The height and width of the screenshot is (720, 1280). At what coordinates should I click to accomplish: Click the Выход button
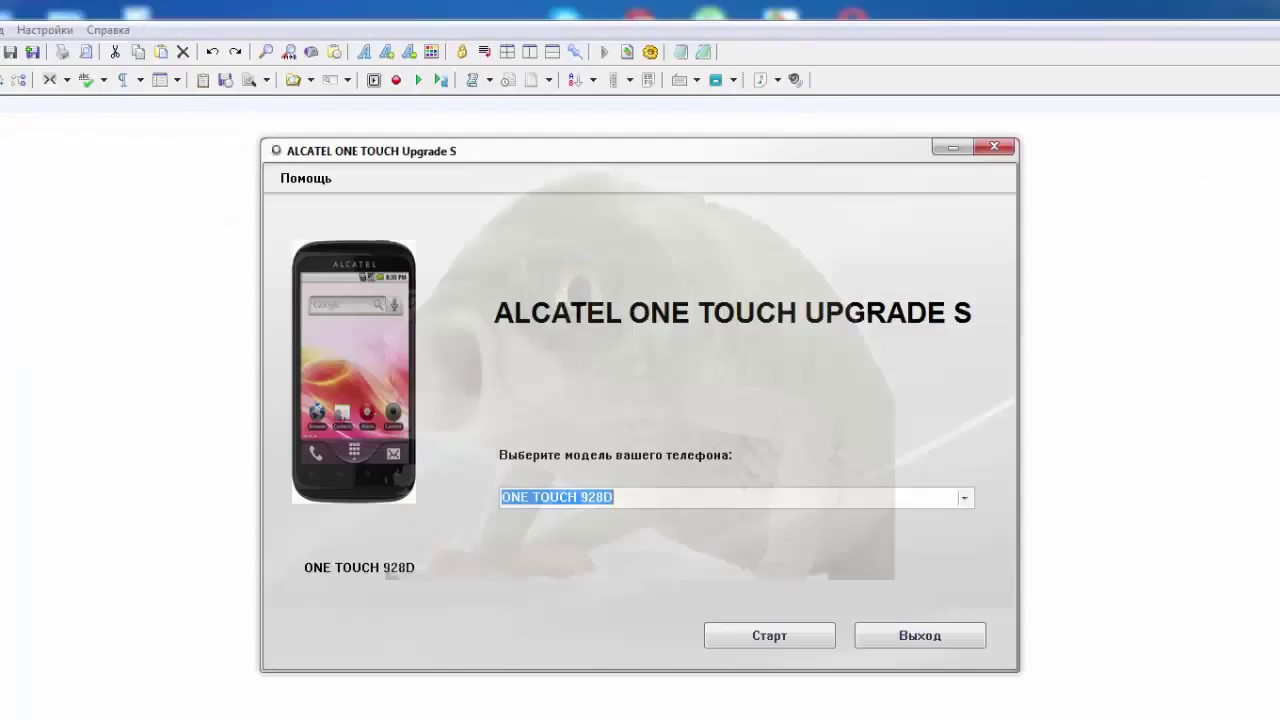920,635
